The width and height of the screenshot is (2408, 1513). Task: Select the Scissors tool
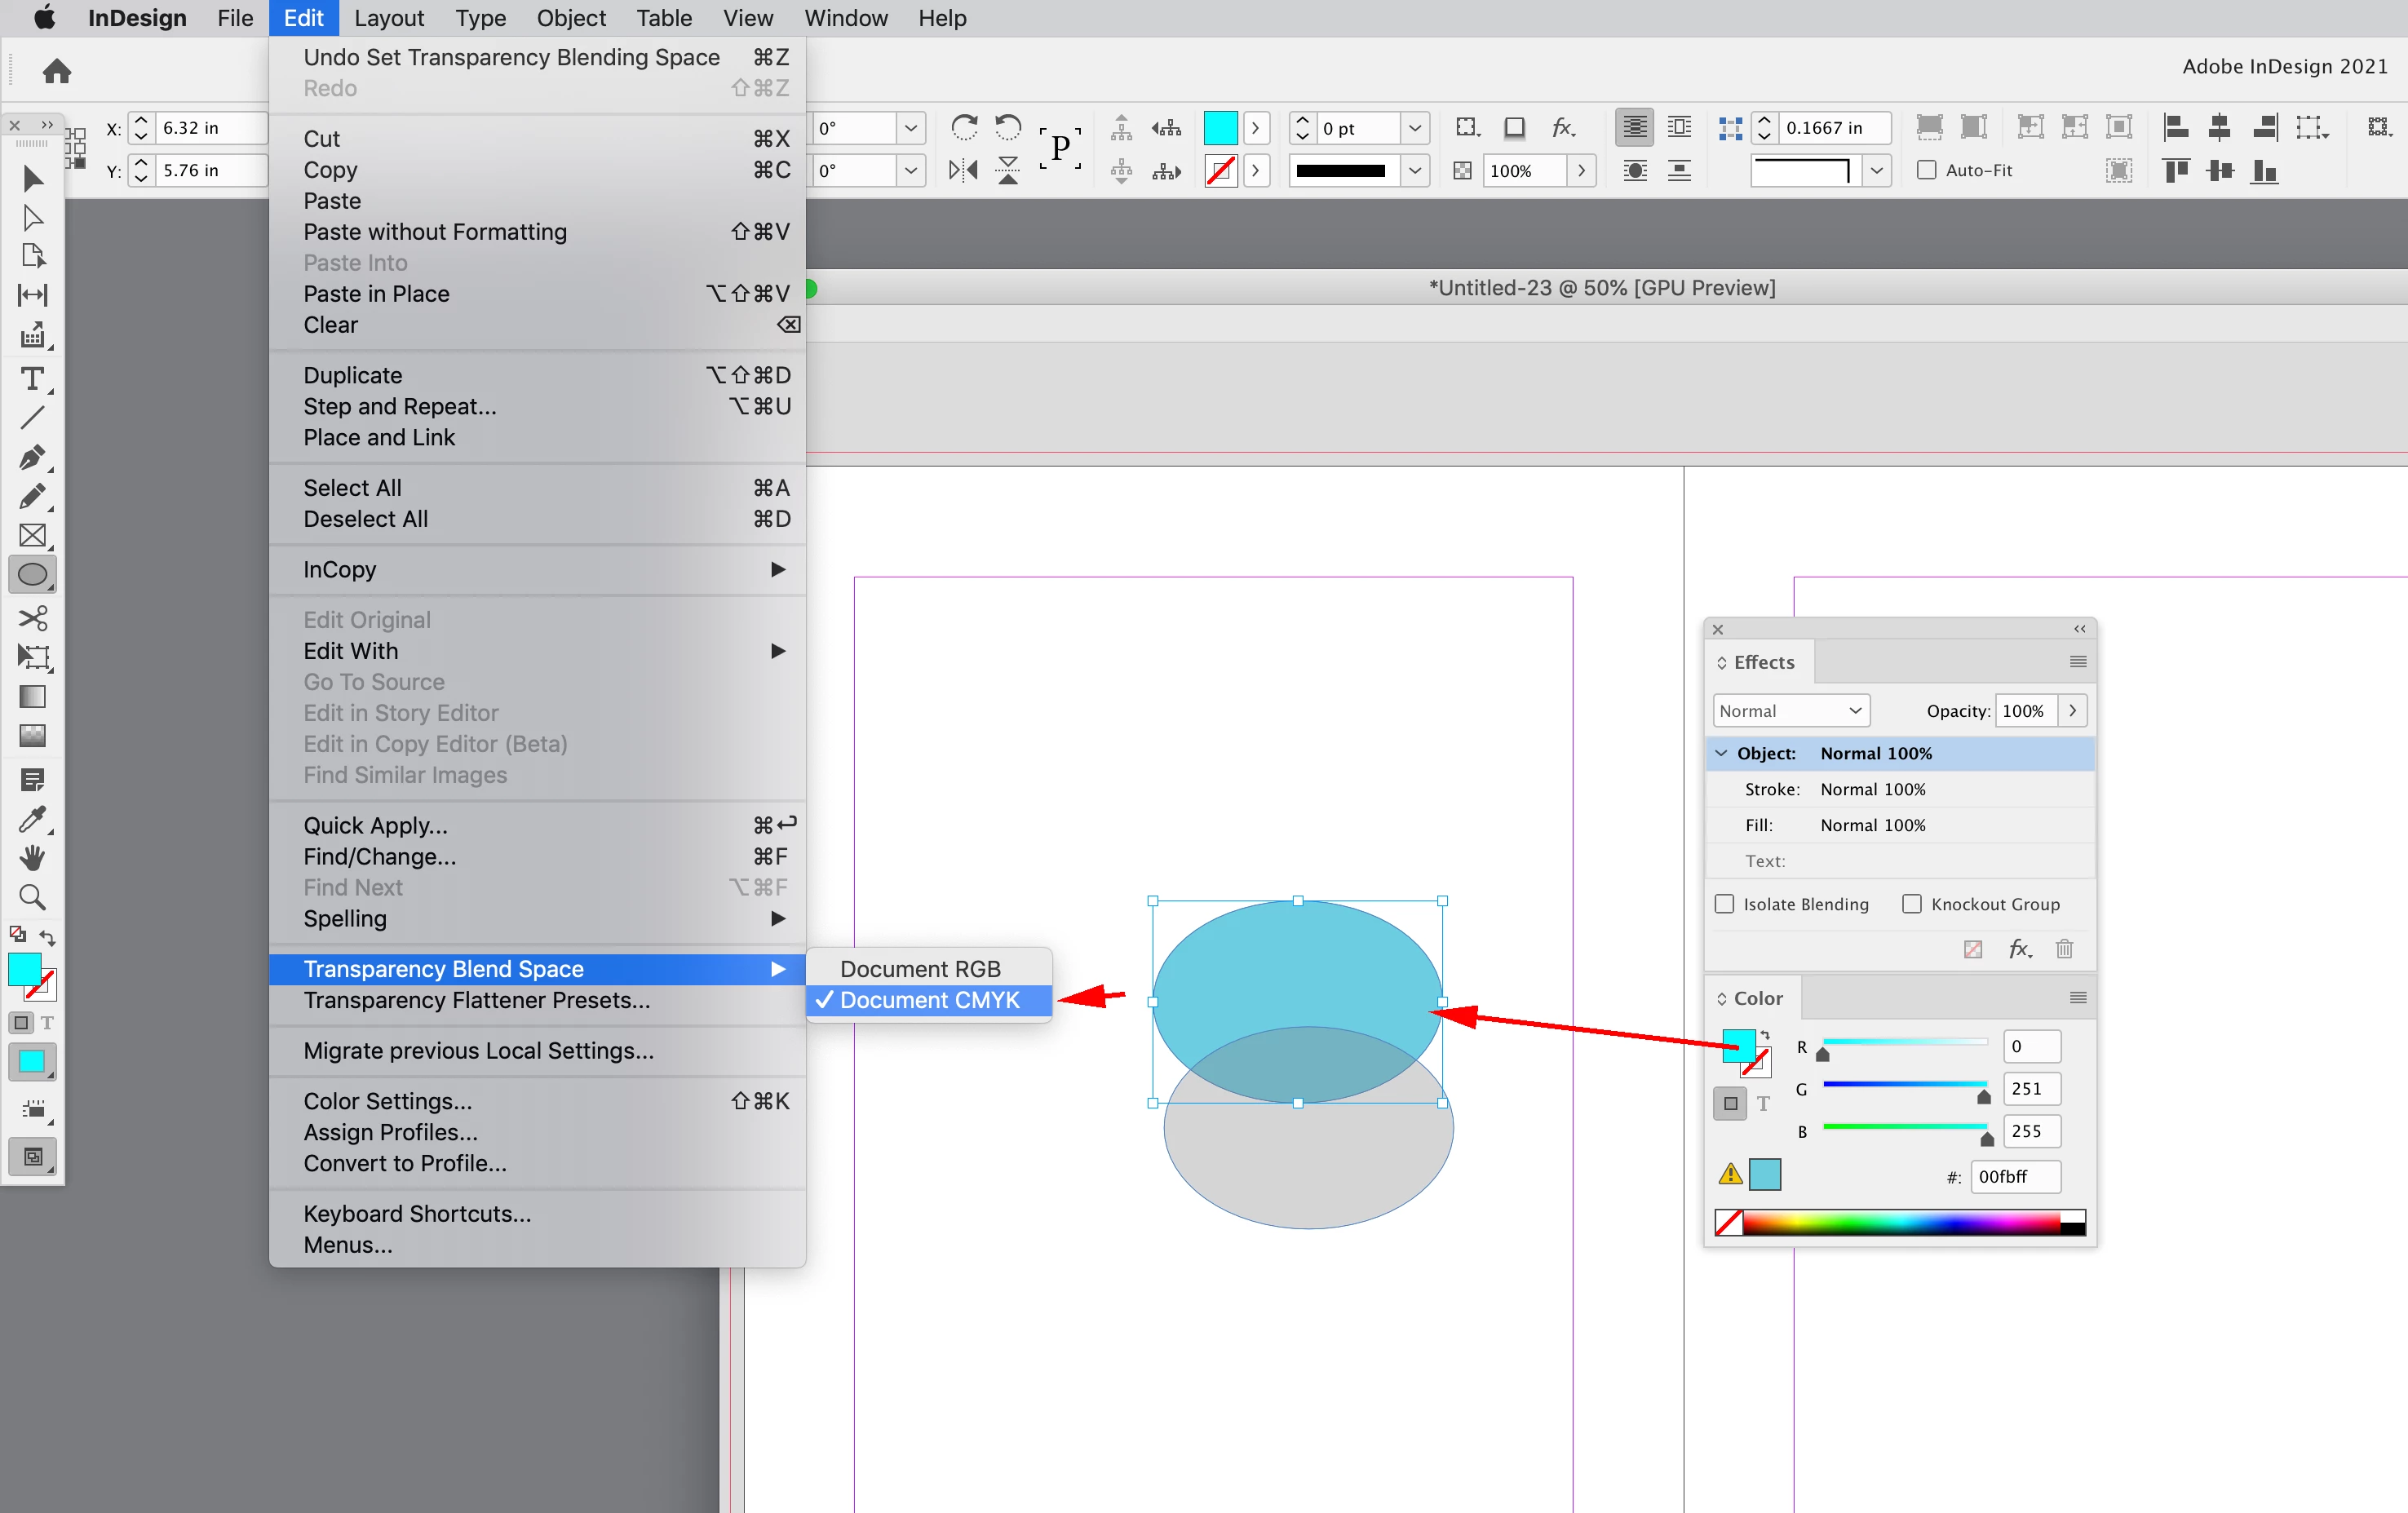point(32,617)
